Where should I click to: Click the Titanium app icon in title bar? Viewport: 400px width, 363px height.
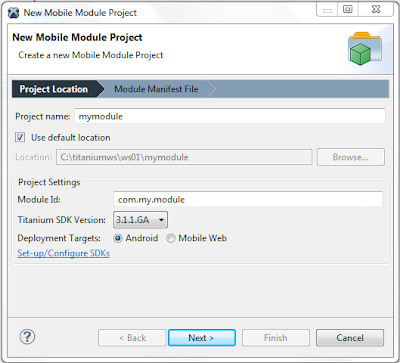(14, 13)
